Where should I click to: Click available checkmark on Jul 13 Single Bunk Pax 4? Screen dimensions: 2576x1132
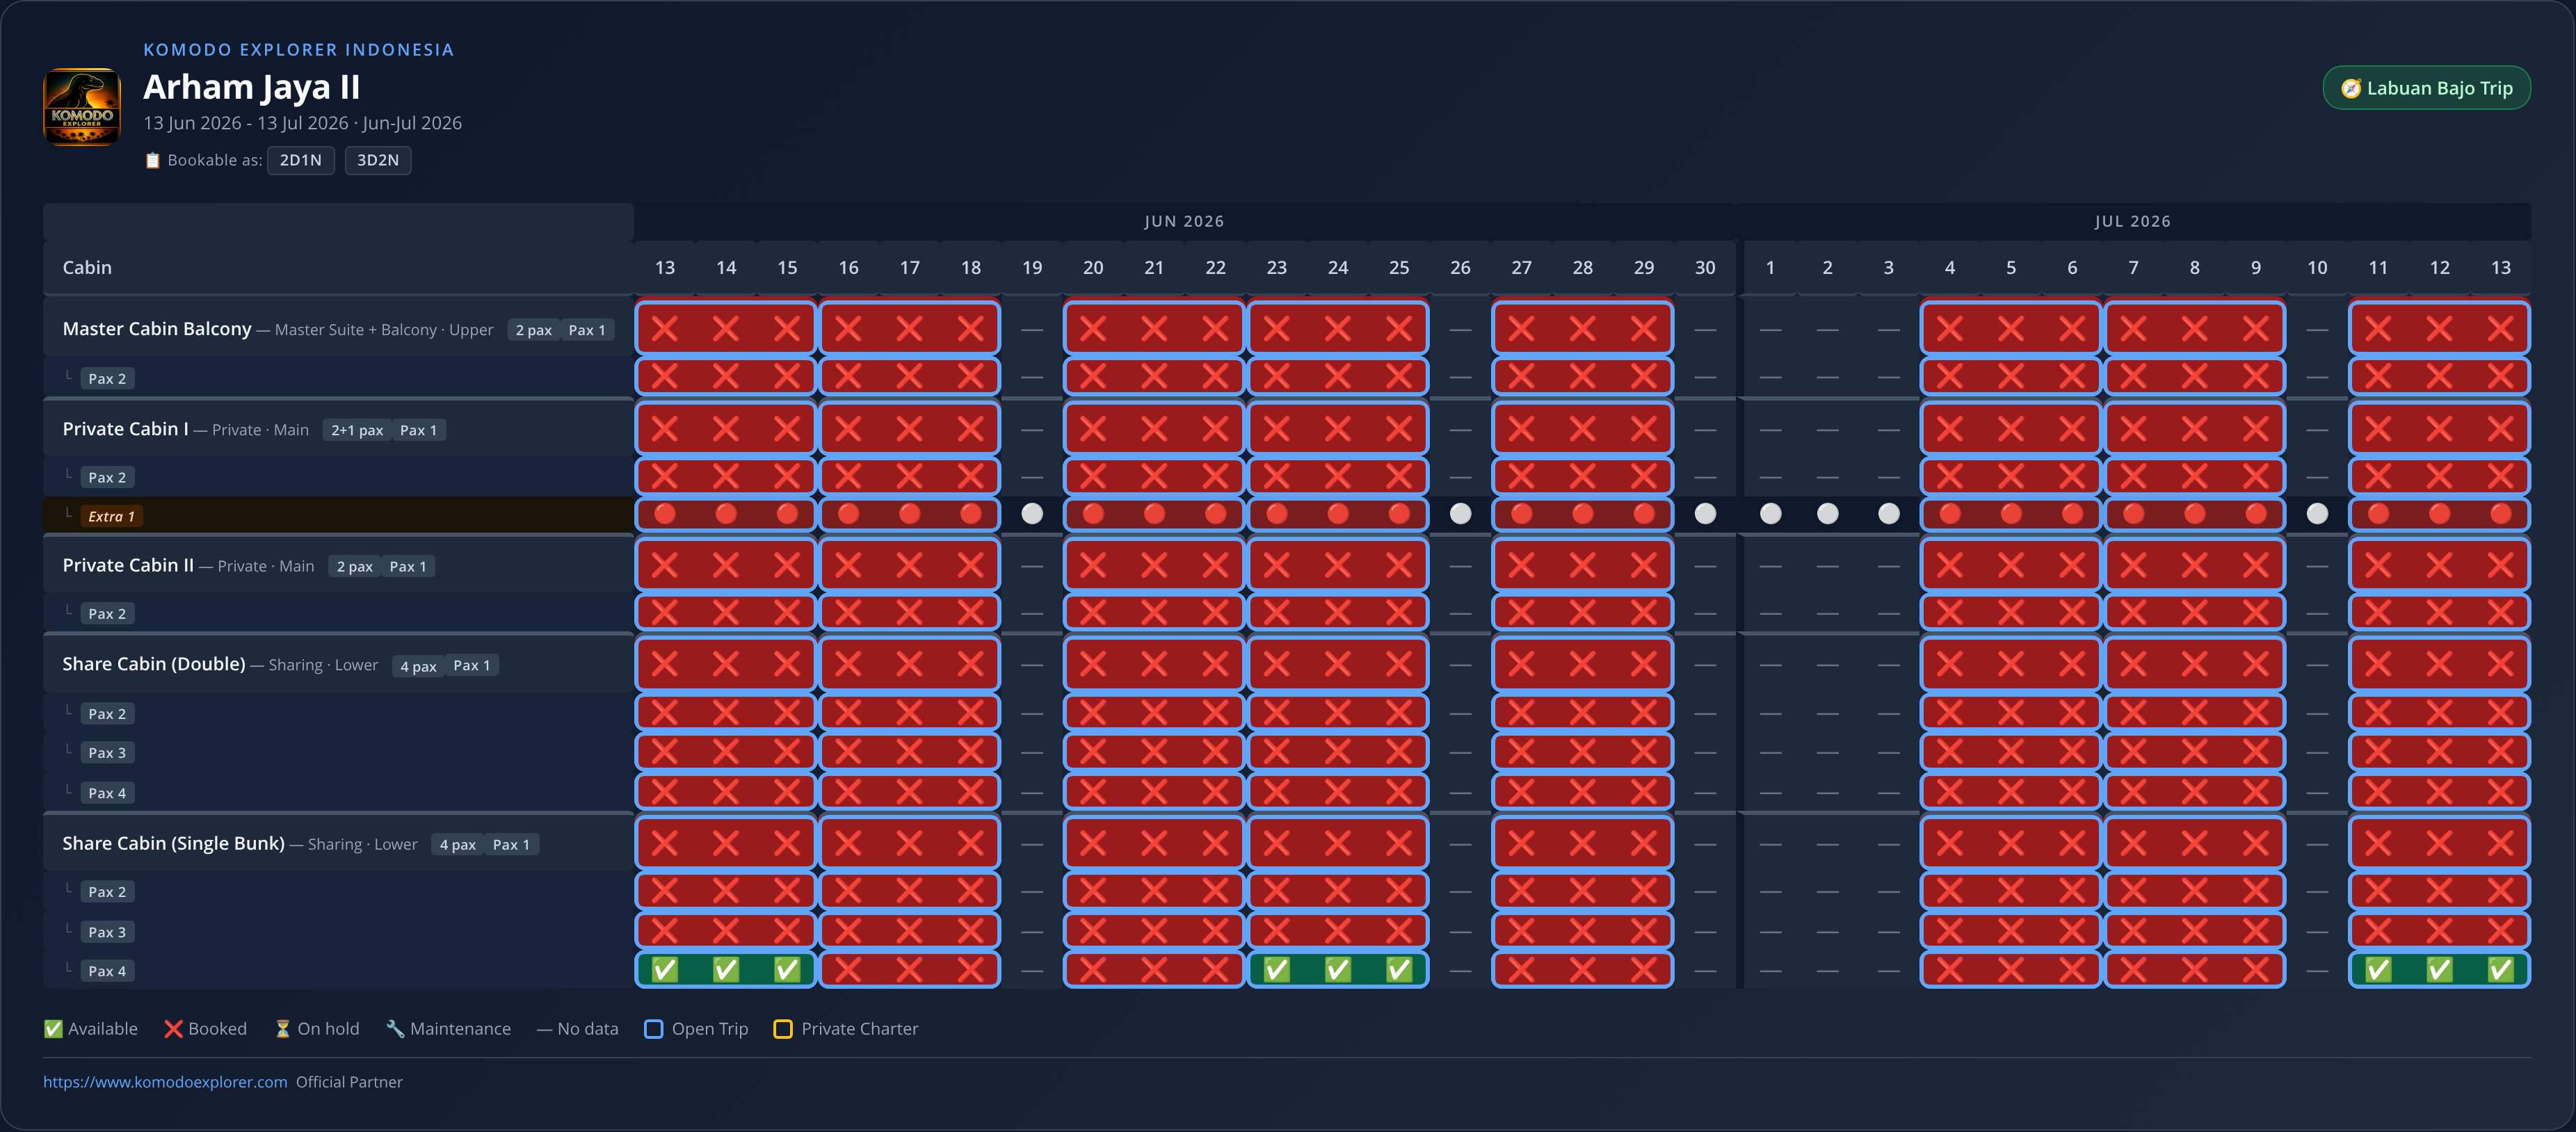pyautogui.click(x=2501, y=970)
